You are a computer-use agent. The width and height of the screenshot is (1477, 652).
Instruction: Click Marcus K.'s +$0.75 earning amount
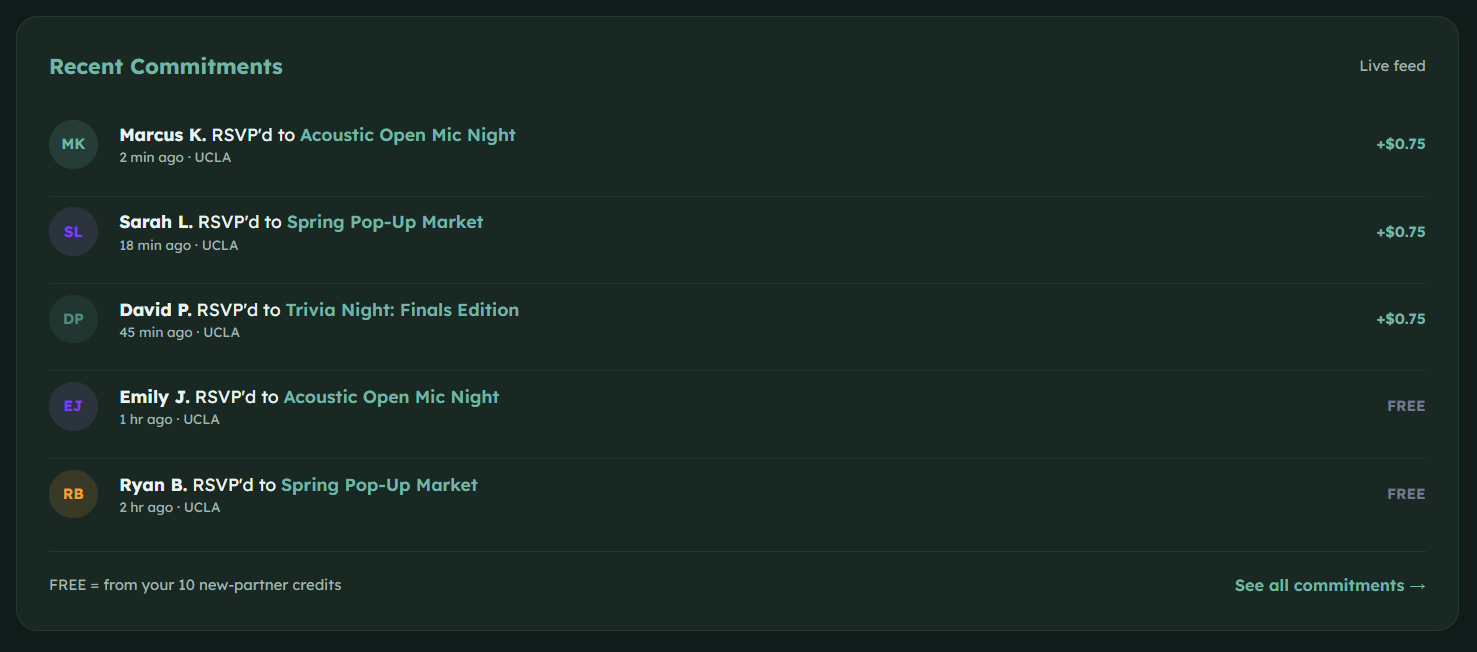point(1400,143)
